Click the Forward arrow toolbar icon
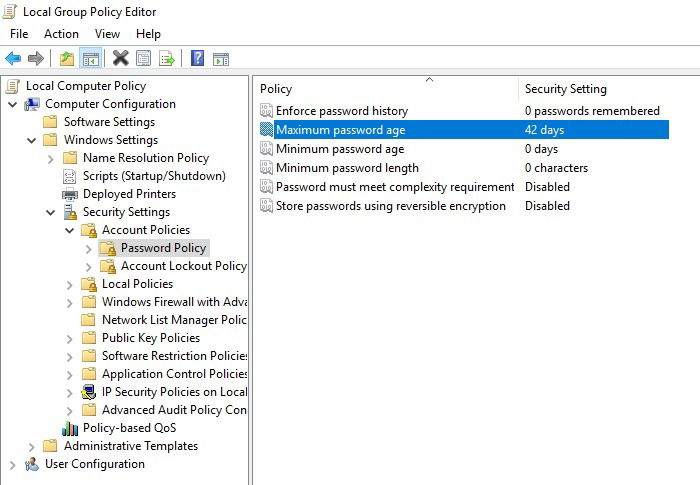Screen dimensions: 700x485 (36, 59)
